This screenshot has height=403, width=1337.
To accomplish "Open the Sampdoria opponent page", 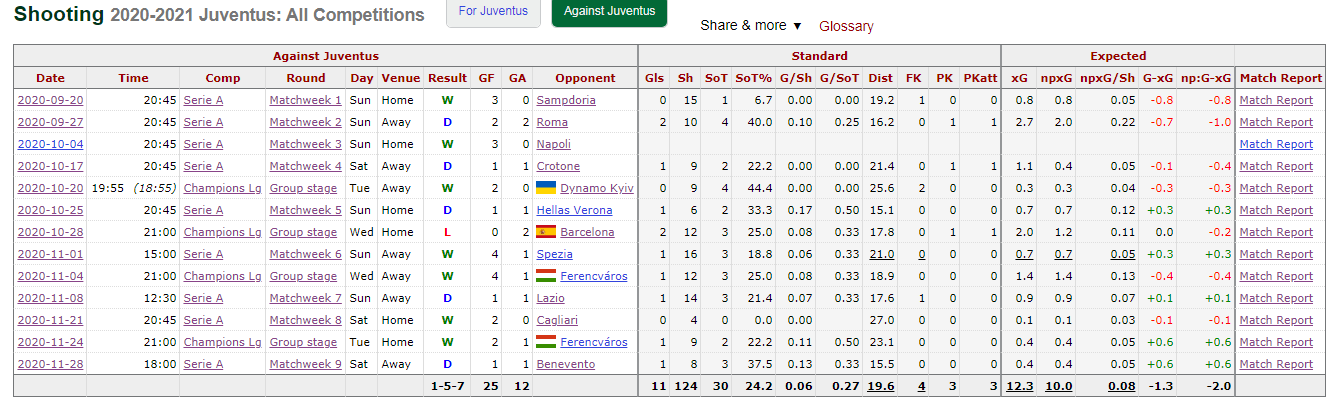I will (566, 100).
